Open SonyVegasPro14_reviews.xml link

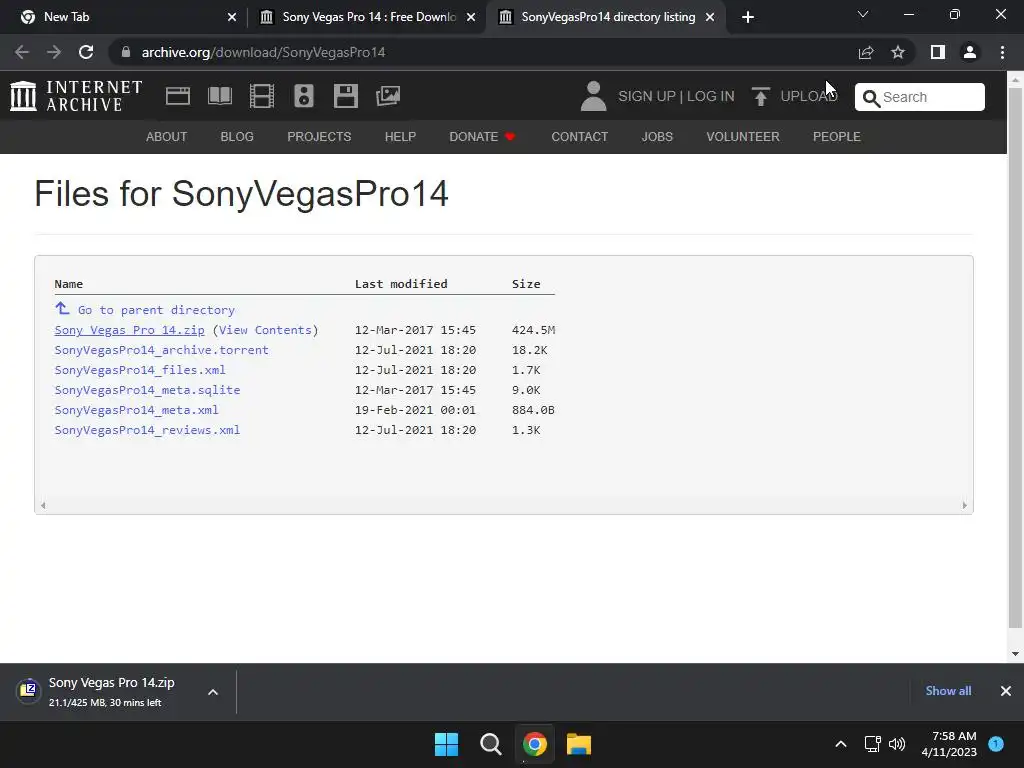click(x=147, y=430)
